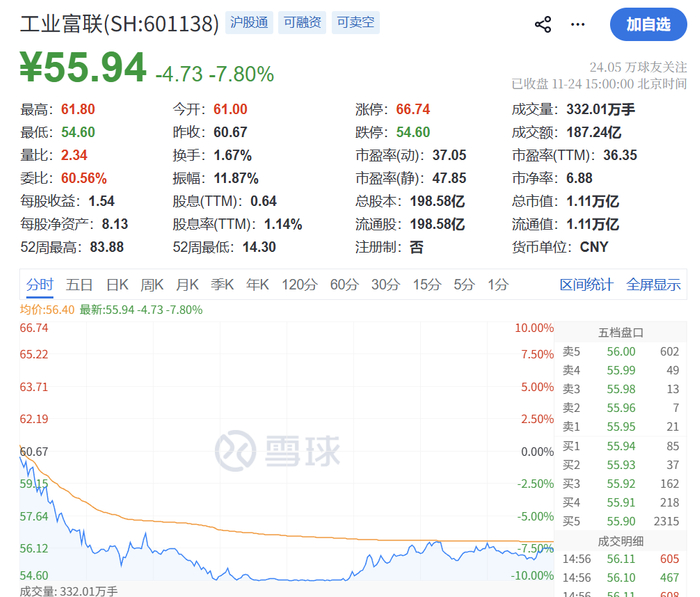Click the 卖3 order row at 55.98
The width and height of the screenshot is (700, 597).
click(x=621, y=389)
